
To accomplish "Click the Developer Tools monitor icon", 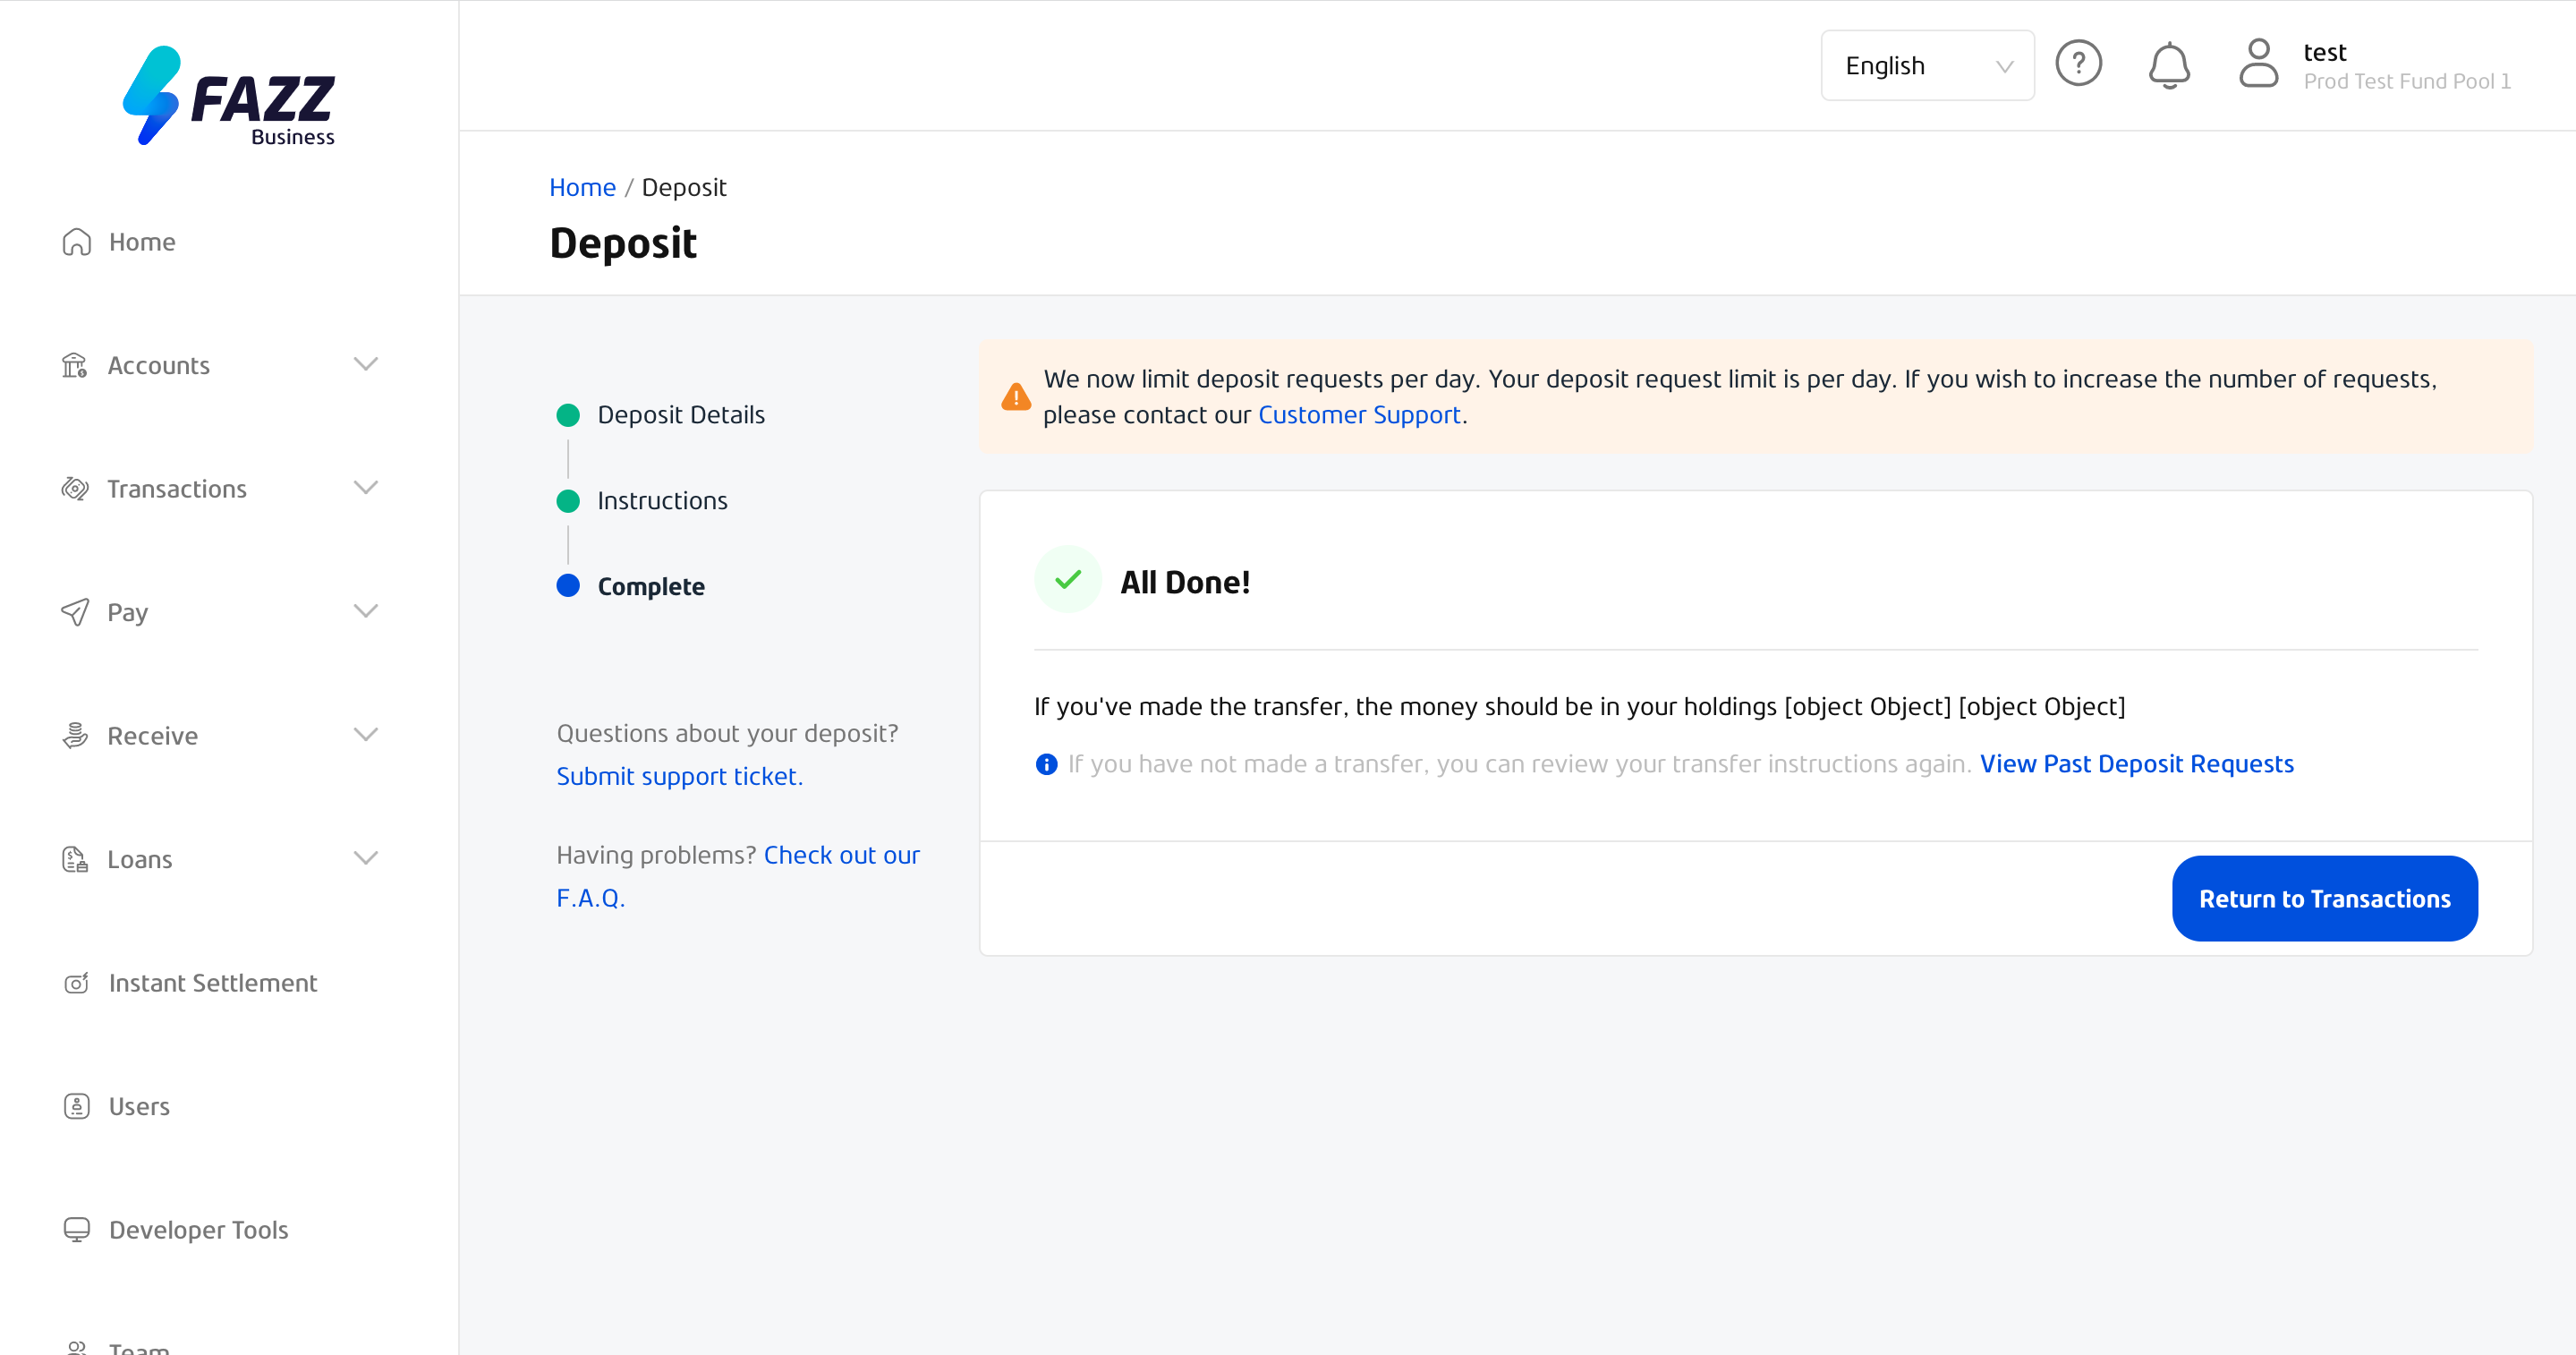I will 77,1229.
